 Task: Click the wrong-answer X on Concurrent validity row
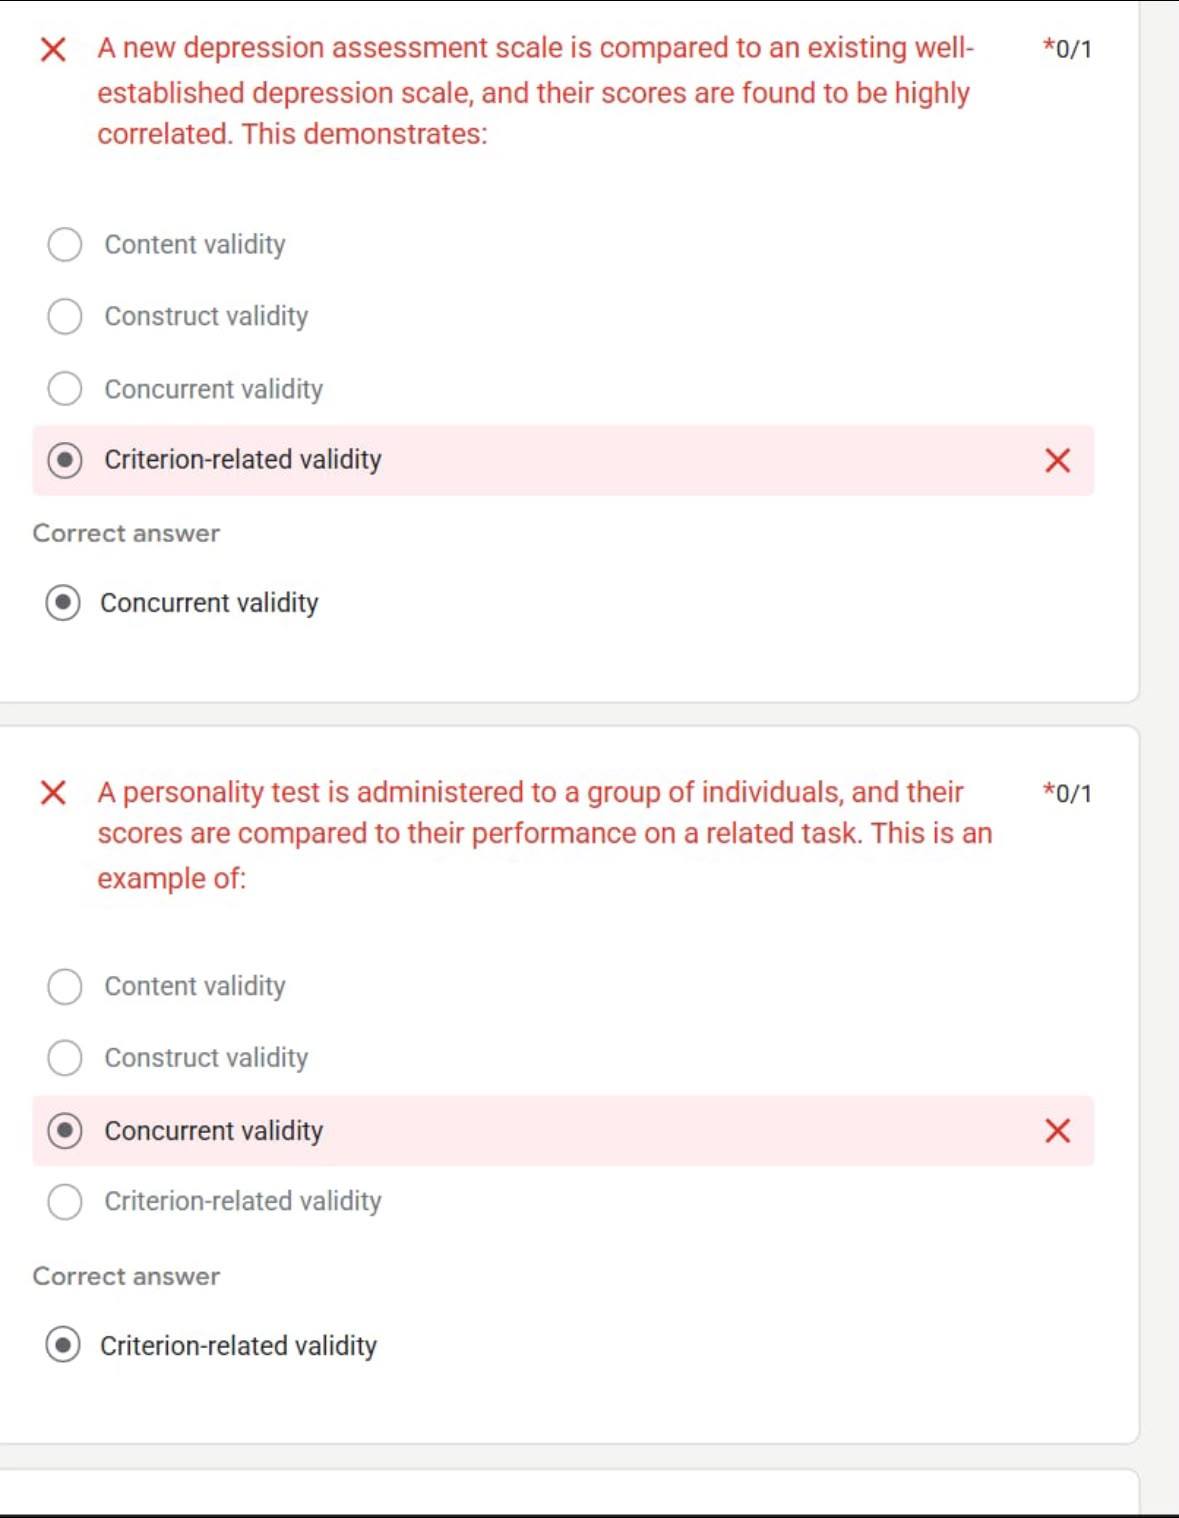point(1057,1131)
